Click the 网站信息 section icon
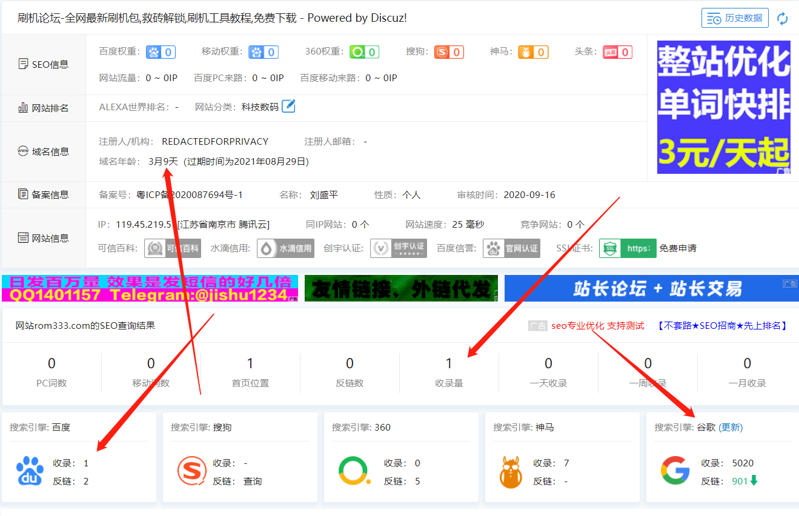The height and width of the screenshot is (516, 799). (x=23, y=237)
